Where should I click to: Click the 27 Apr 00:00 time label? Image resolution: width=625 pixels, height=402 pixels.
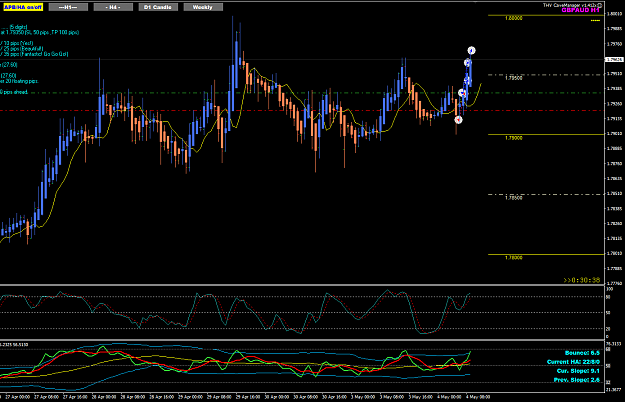18,397
